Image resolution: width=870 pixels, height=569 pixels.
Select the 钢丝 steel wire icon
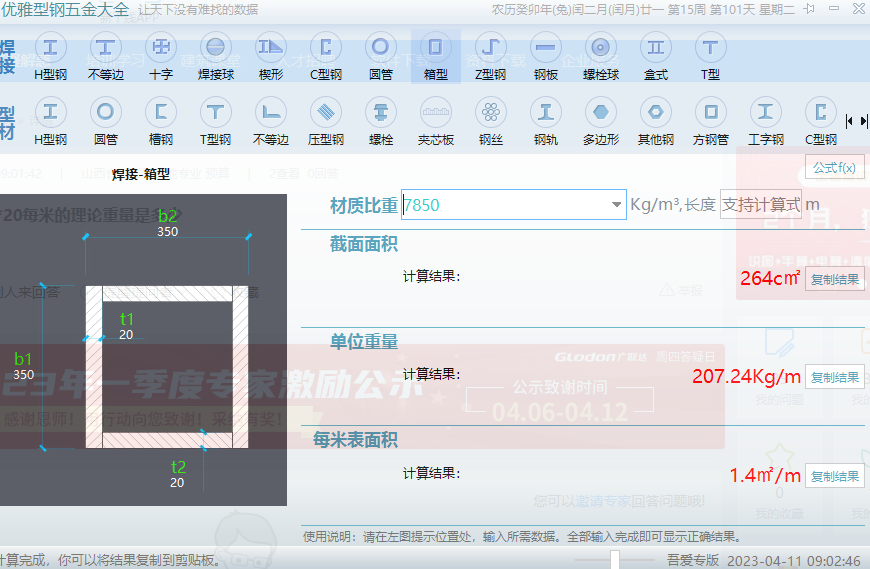tap(490, 121)
